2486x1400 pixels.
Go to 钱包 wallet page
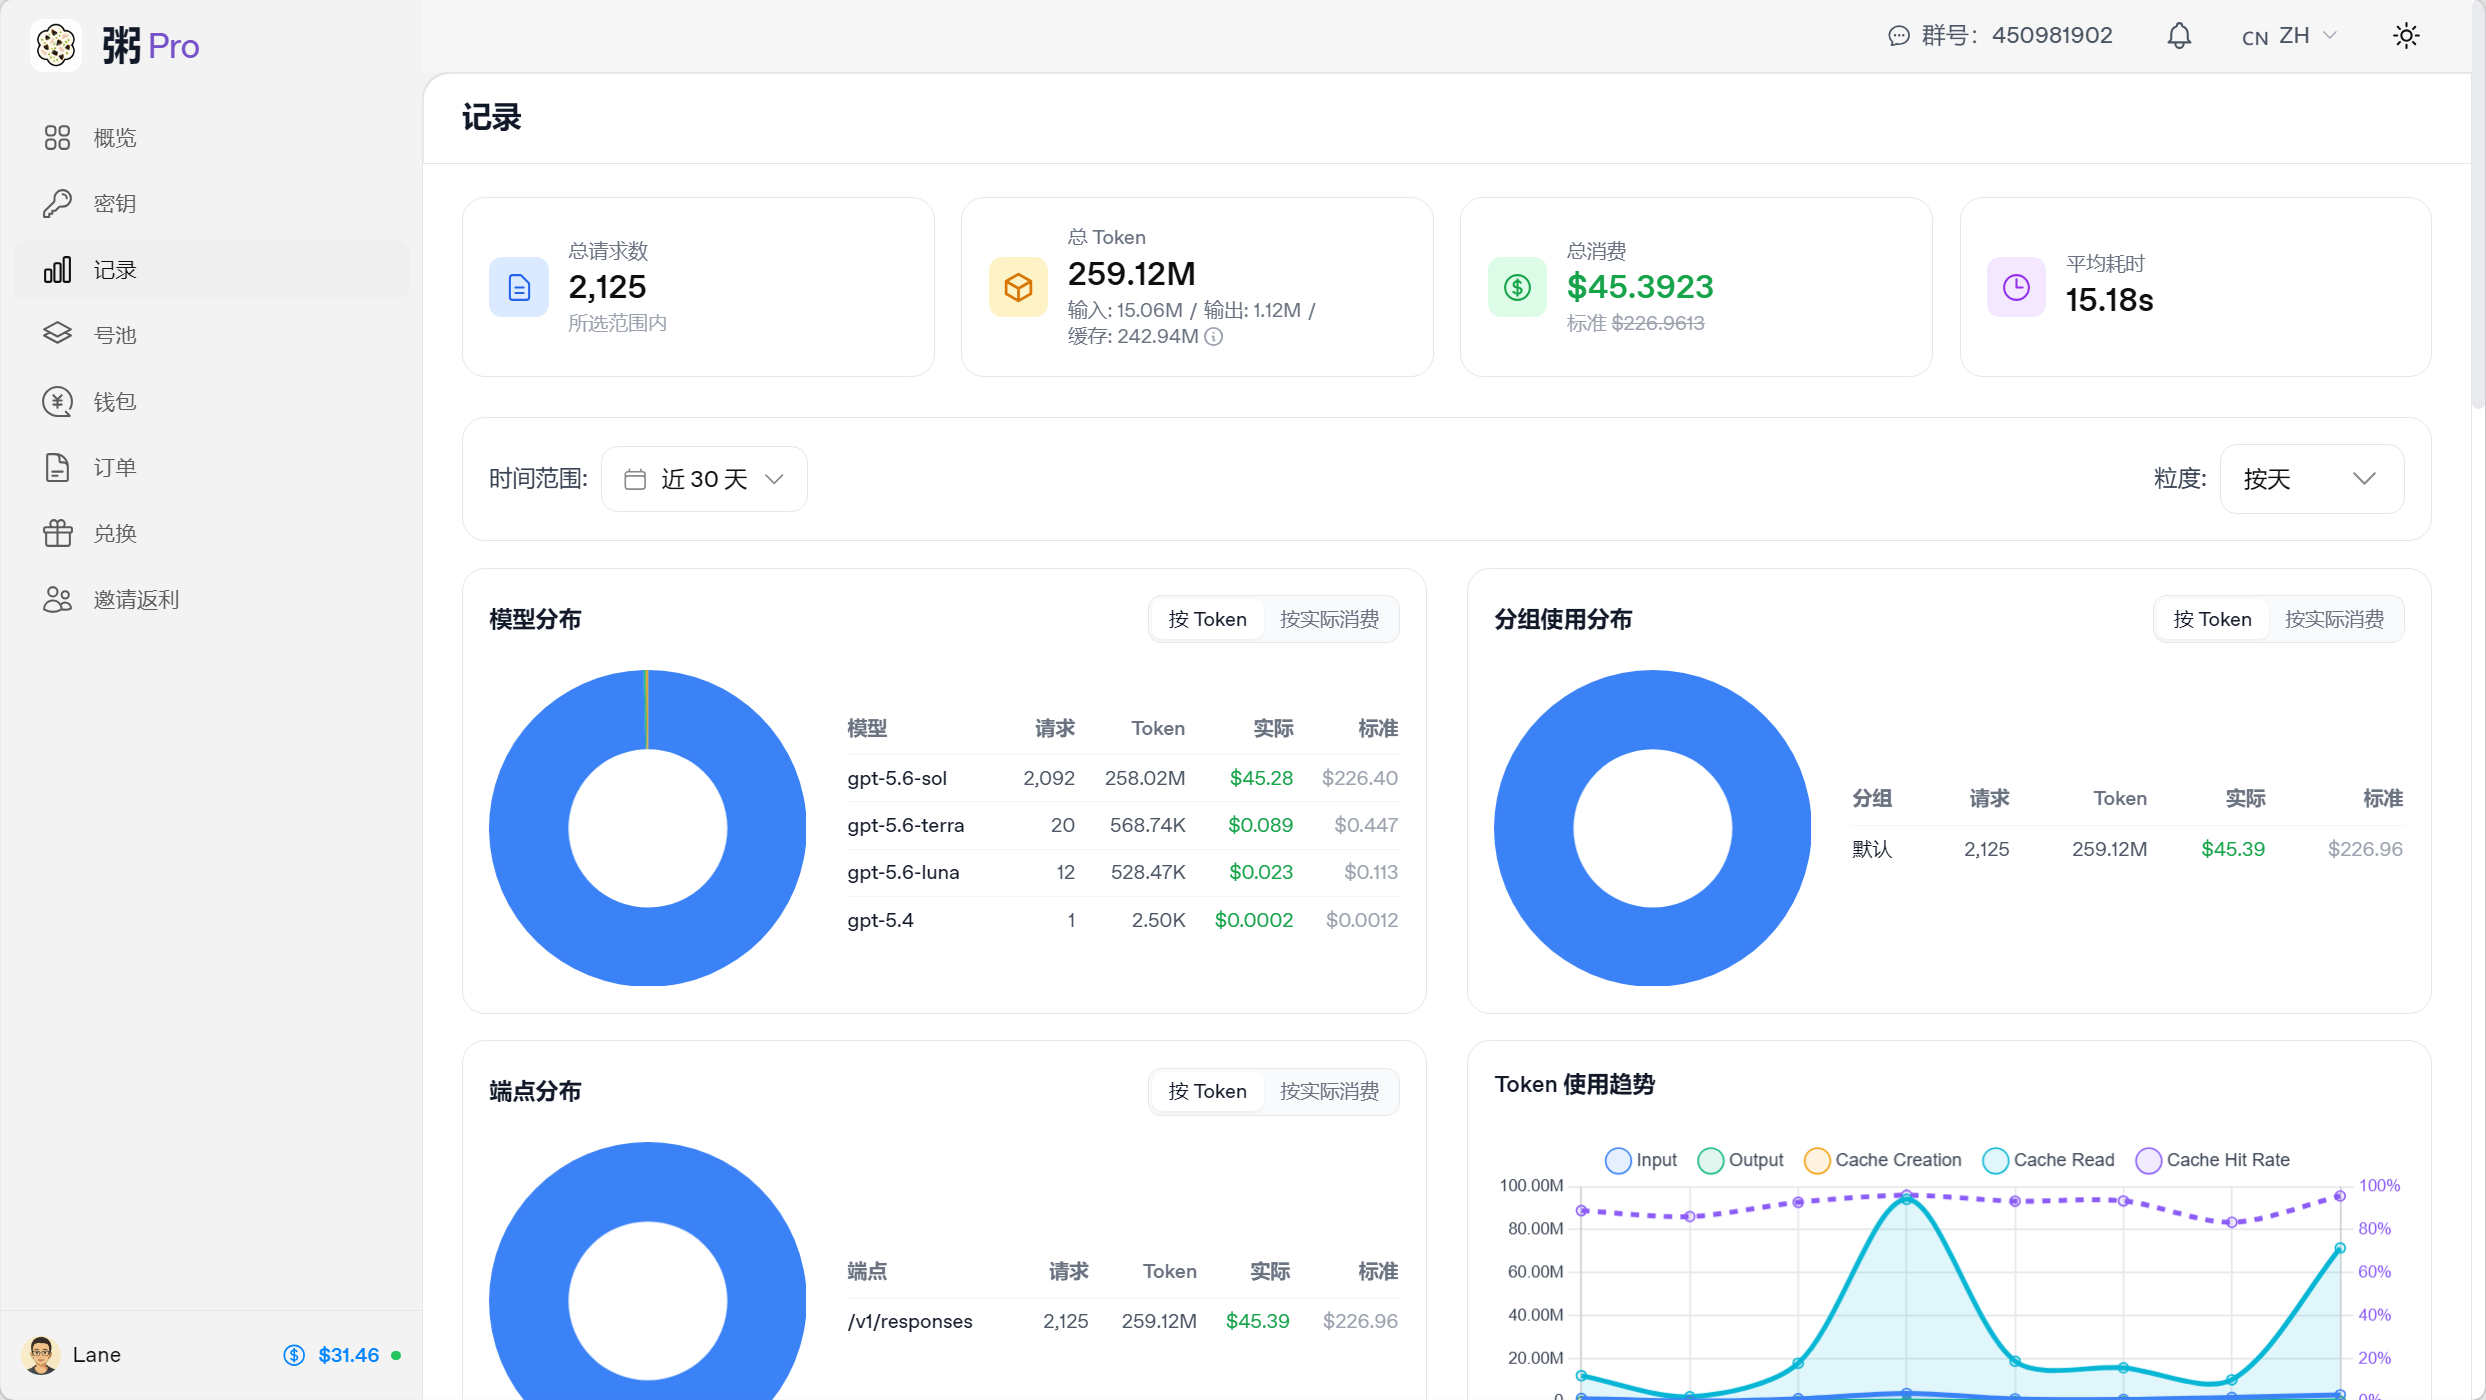(x=211, y=402)
